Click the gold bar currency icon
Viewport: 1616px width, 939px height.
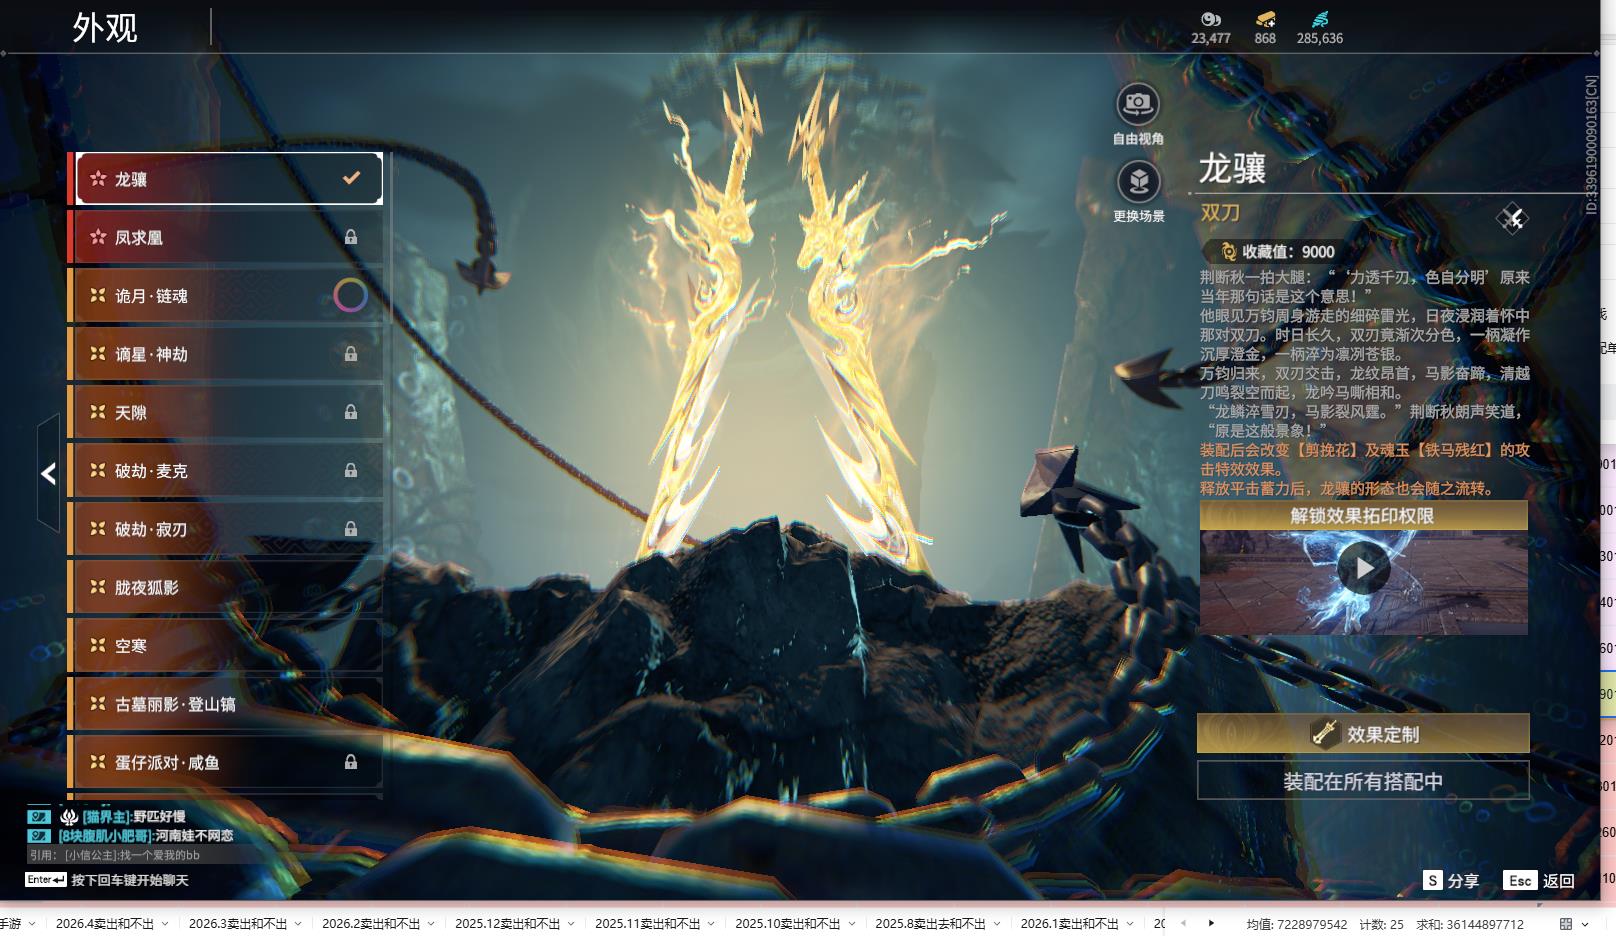coord(1265,19)
